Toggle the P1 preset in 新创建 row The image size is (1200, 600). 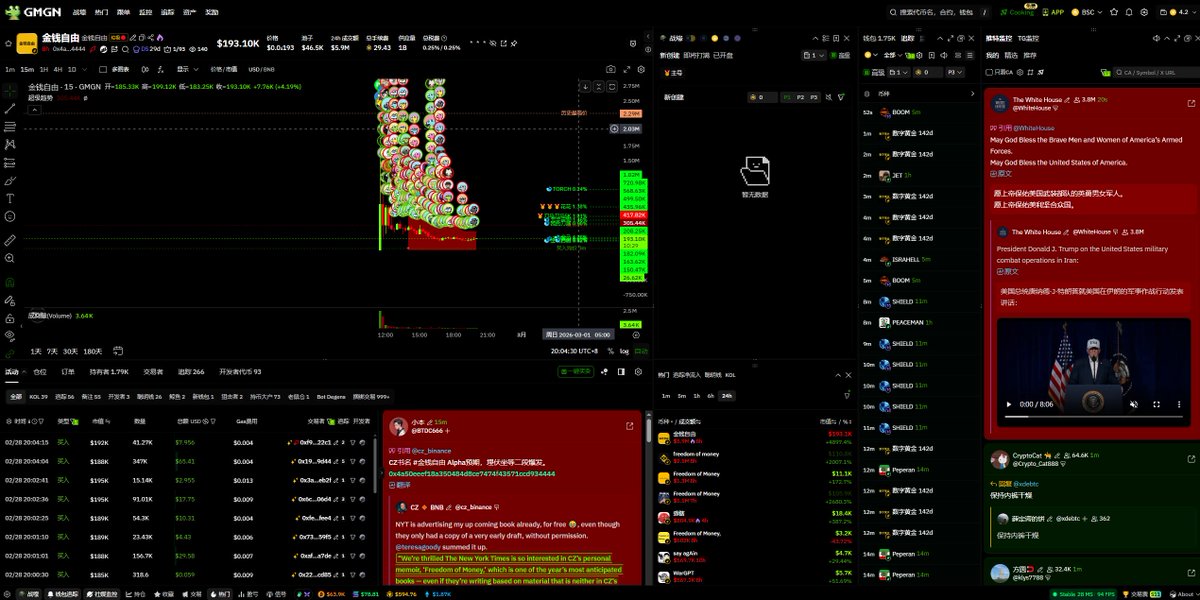point(787,97)
